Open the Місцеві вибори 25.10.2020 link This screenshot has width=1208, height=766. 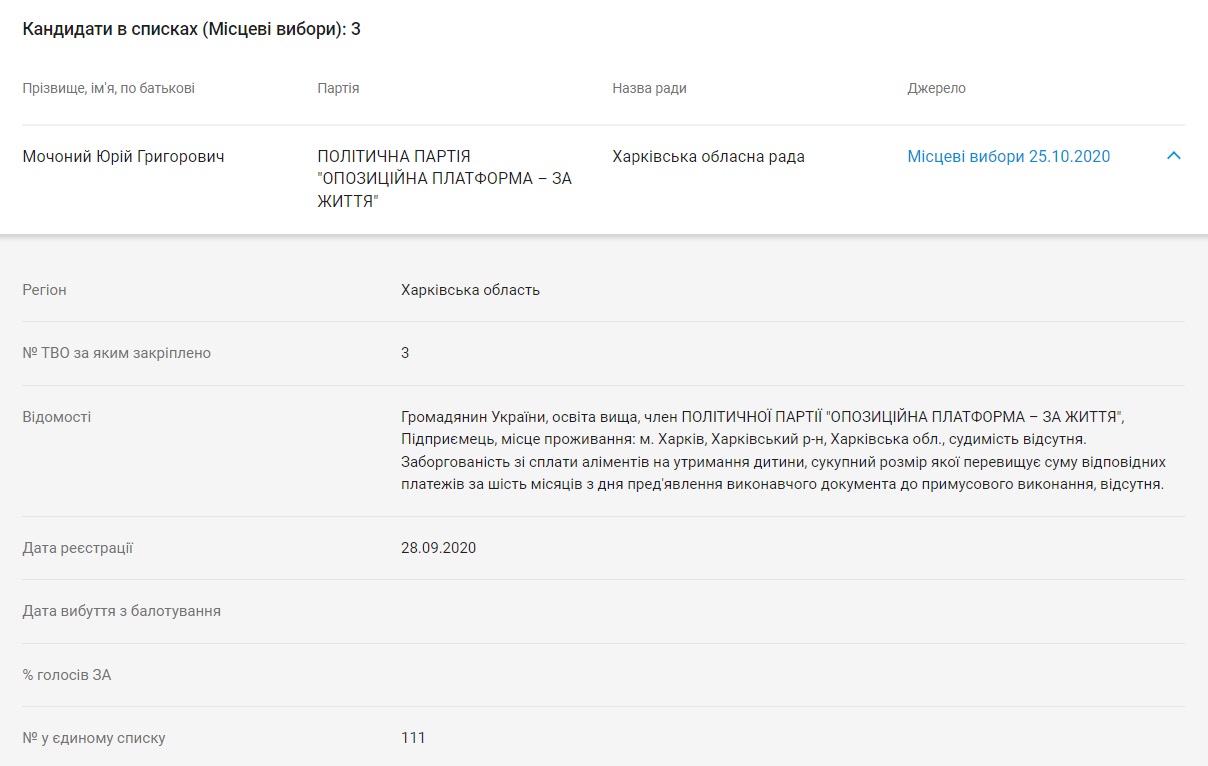[x=1008, y=157]
